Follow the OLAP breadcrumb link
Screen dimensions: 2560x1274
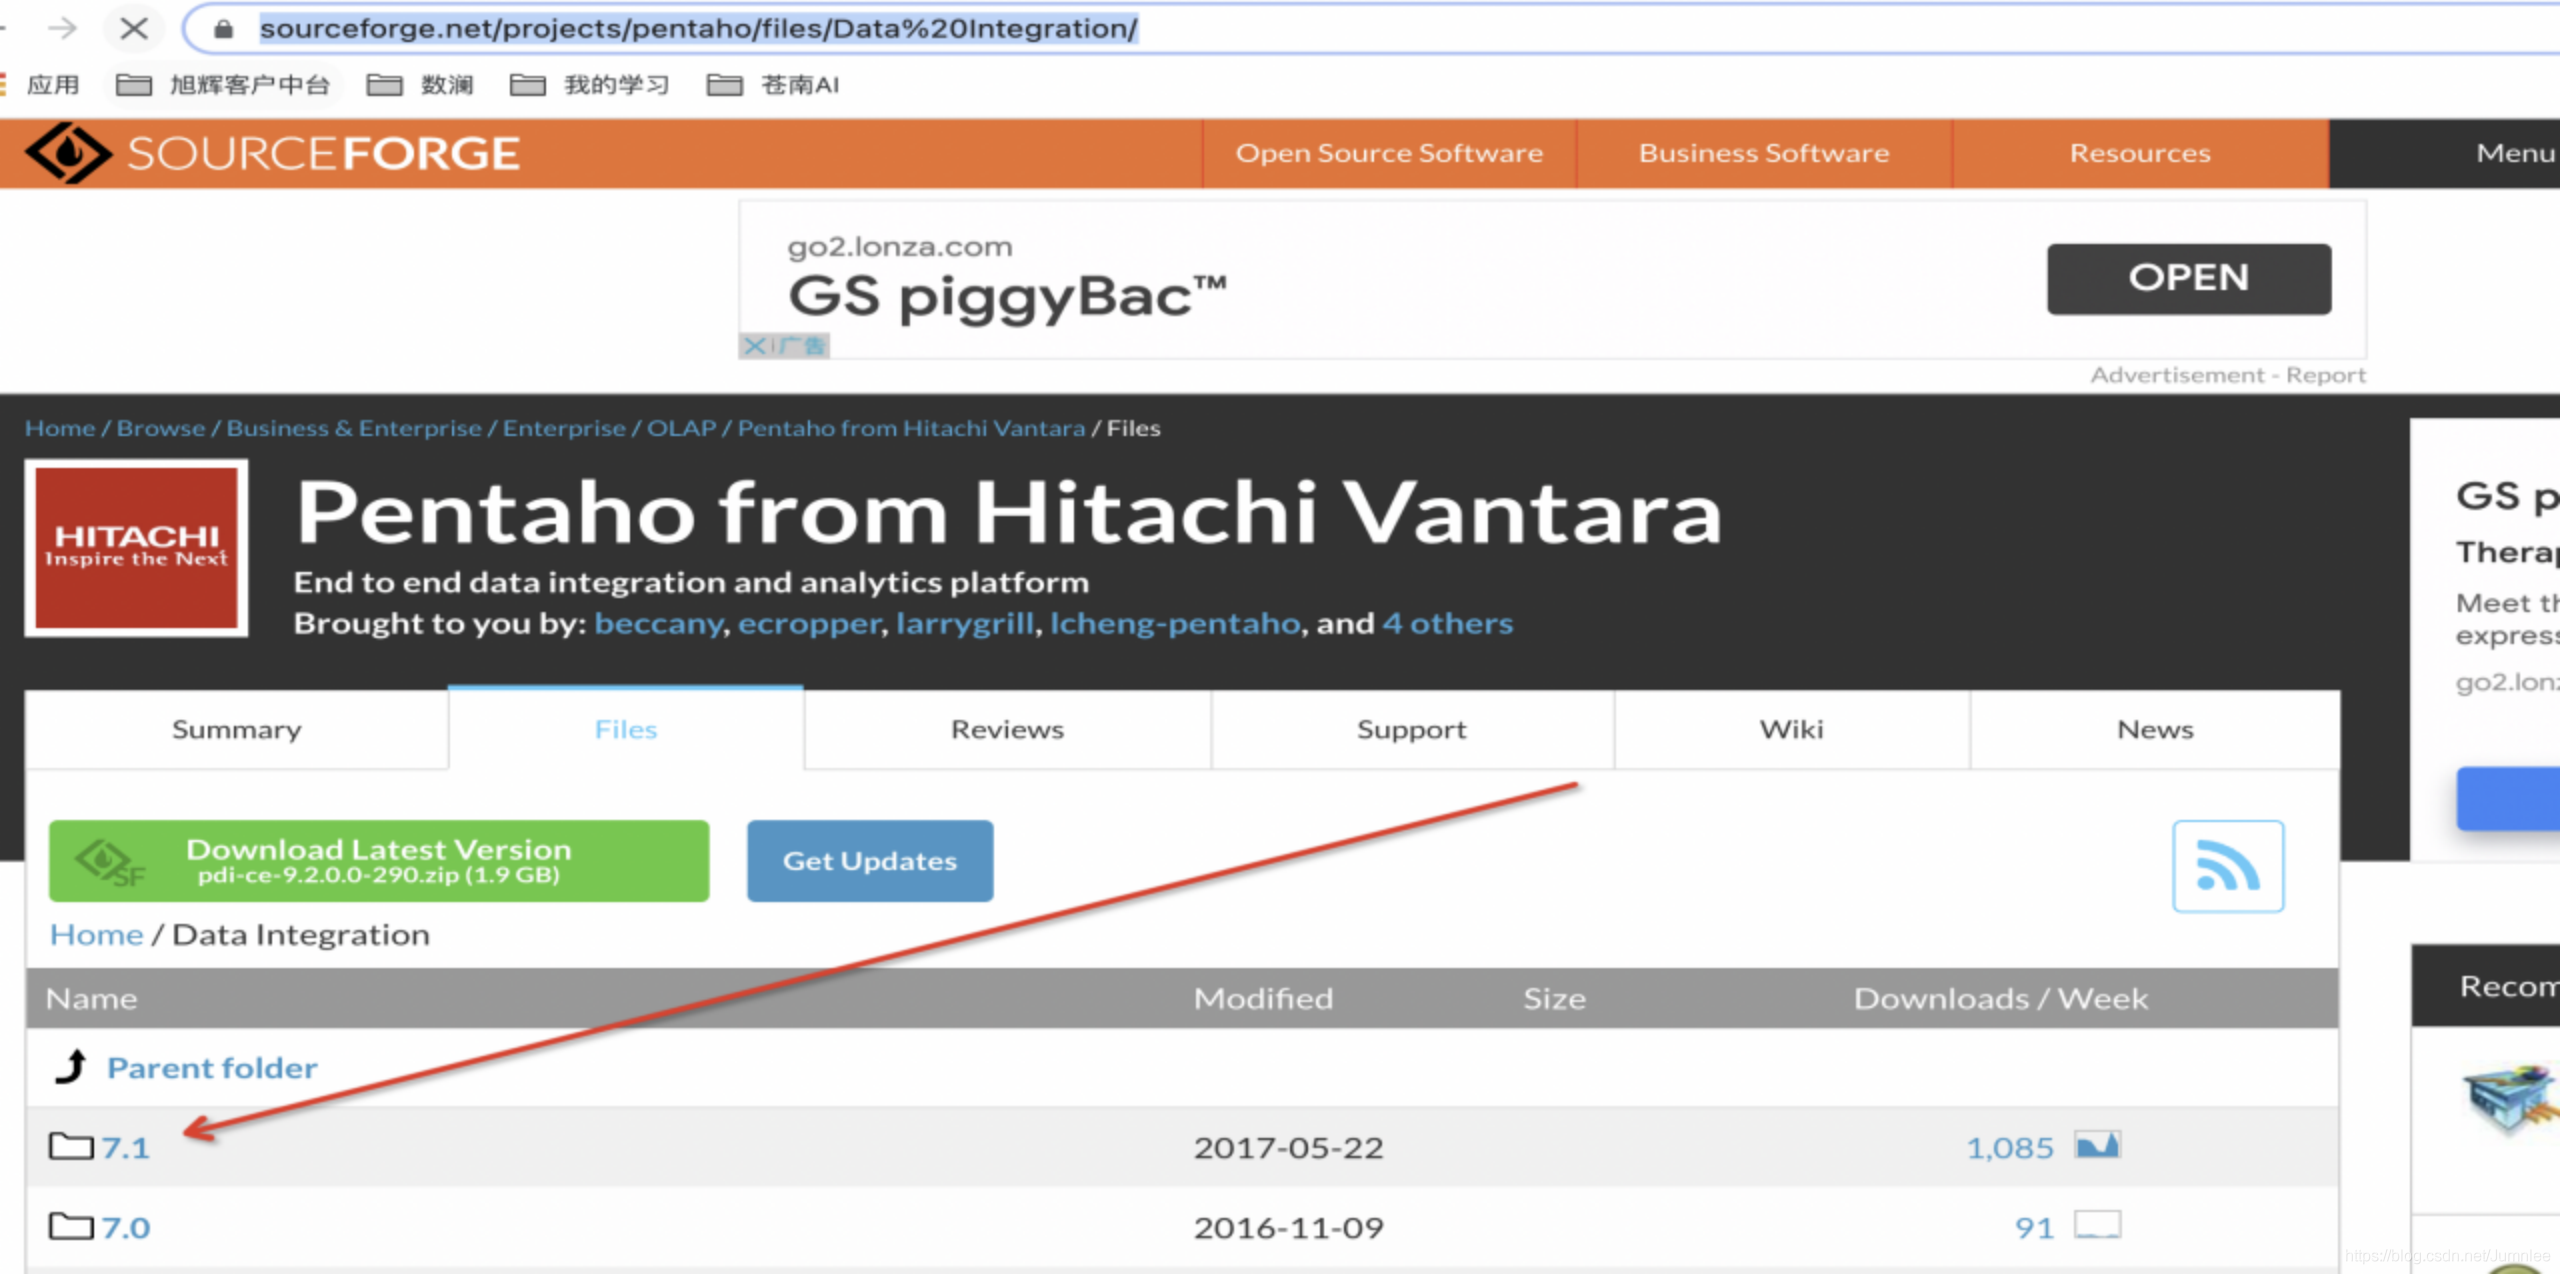(x=681, y=428)
